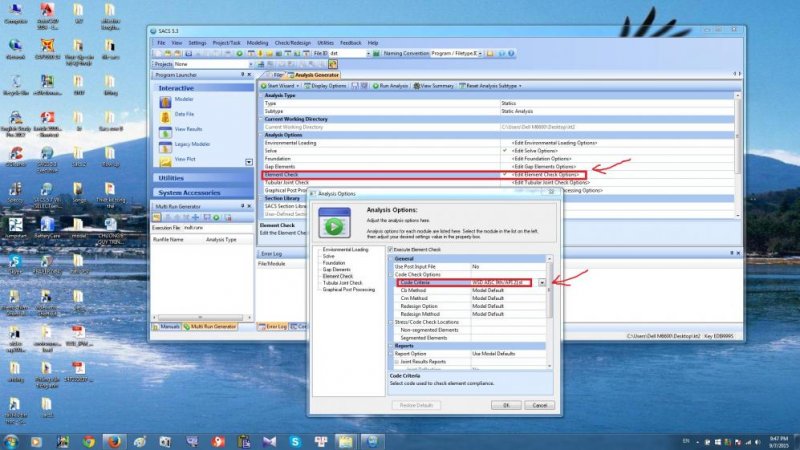Click the Execution File input field
800x450 pixels.
coord(217,228)
